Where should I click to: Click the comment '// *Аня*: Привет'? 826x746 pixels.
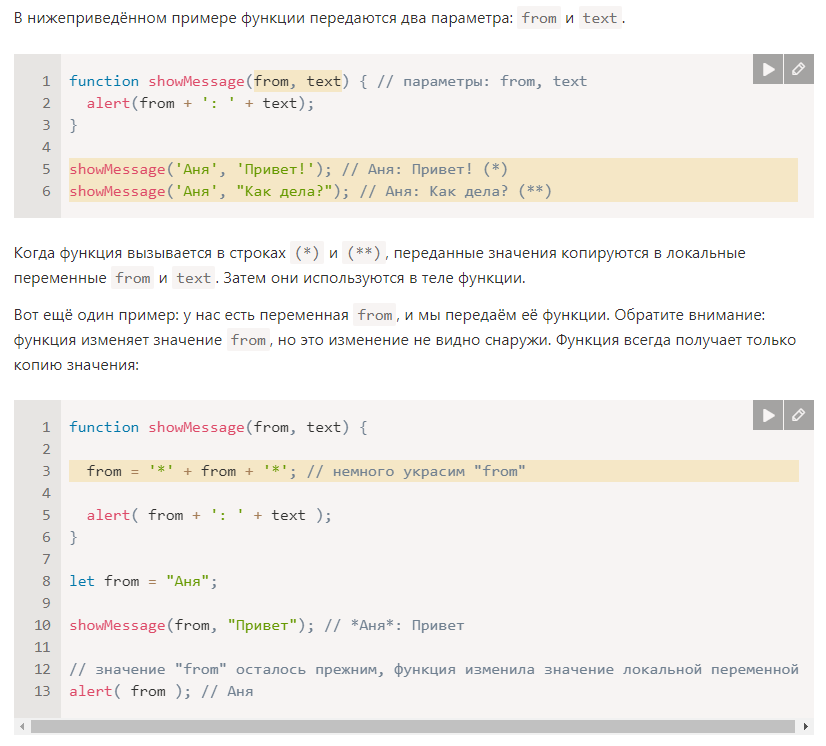(x=395, y=625)
